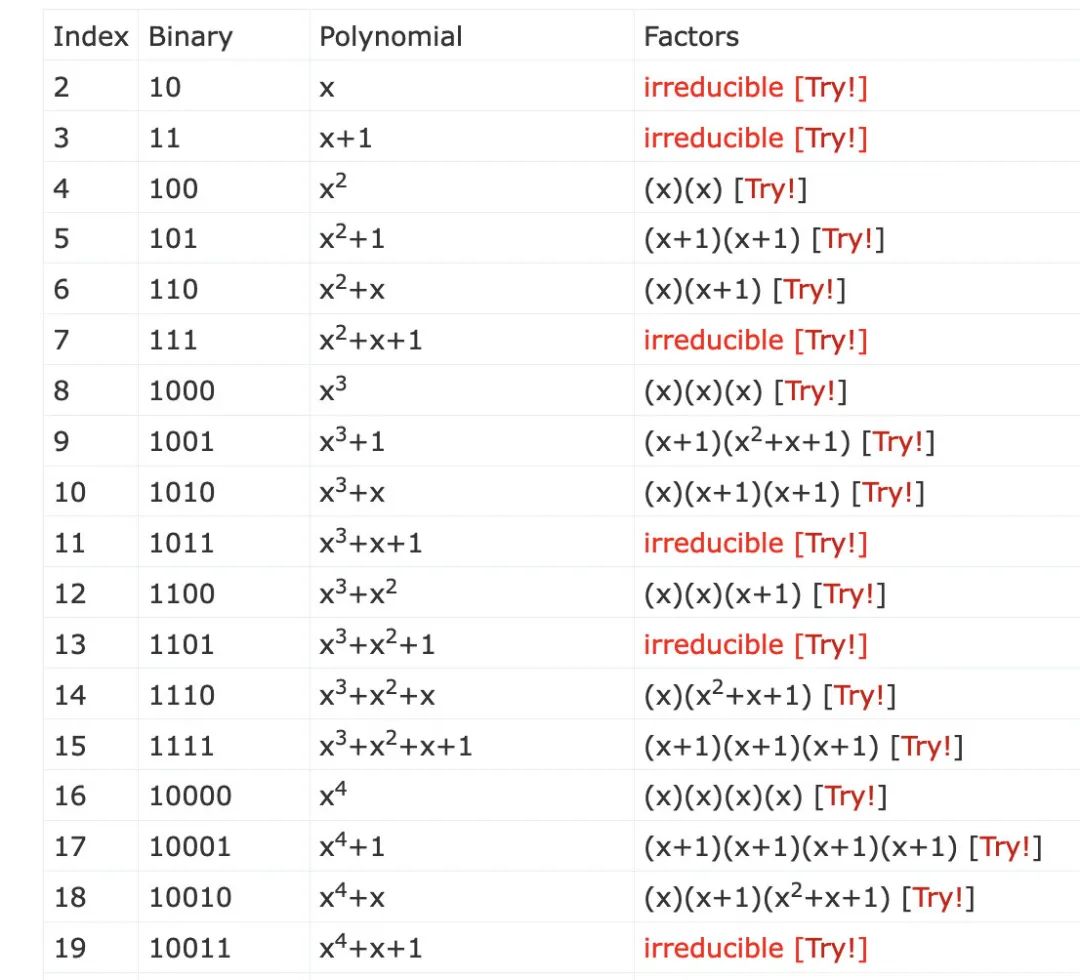Open Try! for irreducible x⁴+x+1
The image size is (1080, 980).
pyautogui.click(x=830, y=948)
